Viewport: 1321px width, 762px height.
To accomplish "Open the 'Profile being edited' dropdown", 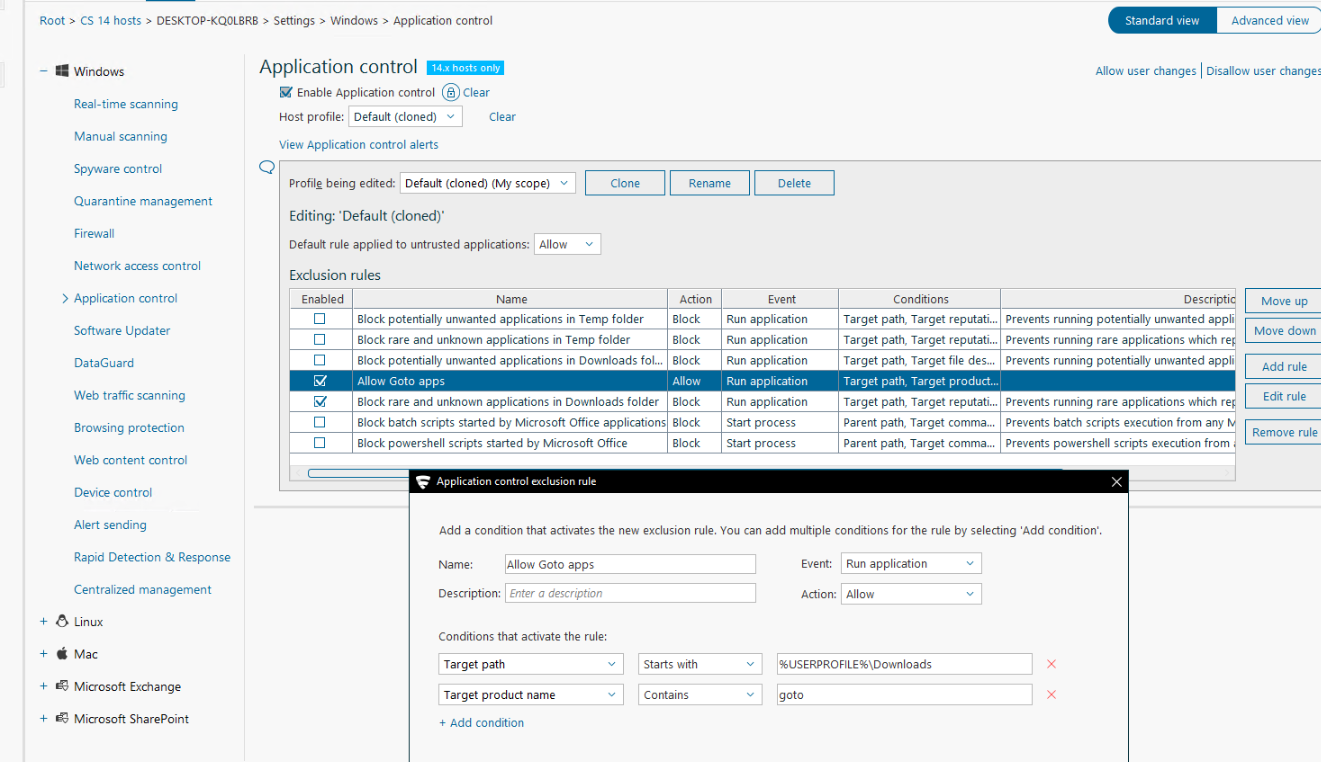I will pyautogui.click(x=487, y=183).
